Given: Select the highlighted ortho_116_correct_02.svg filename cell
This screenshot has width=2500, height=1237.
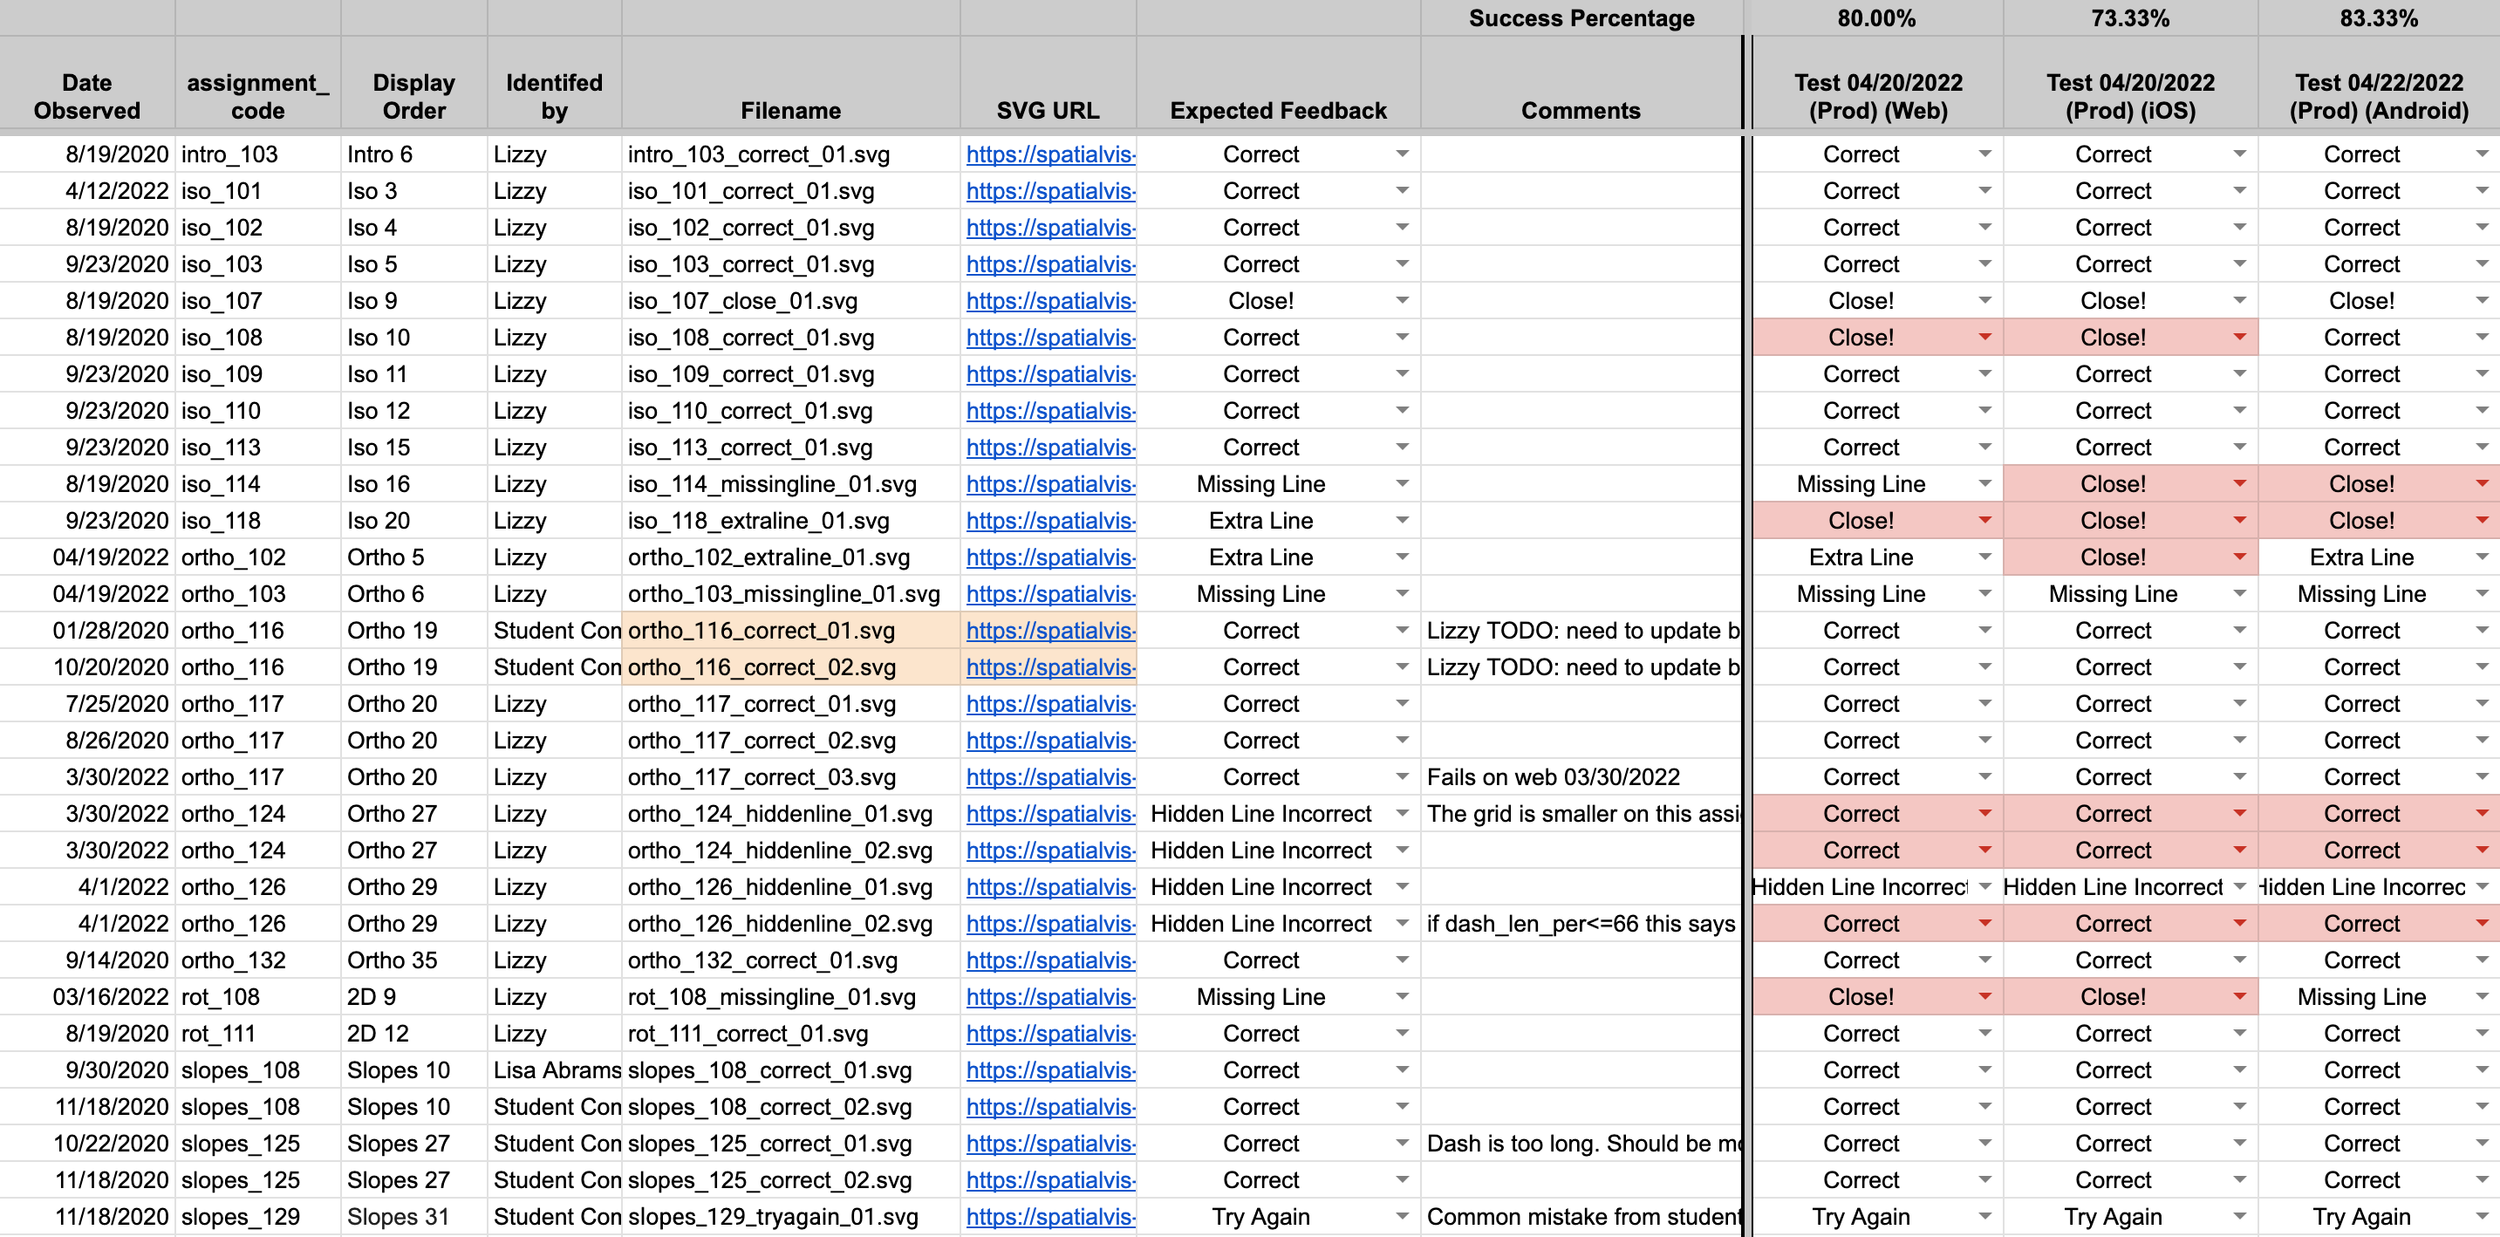Looking at the screenshot, I should click(x=791, y=667).
